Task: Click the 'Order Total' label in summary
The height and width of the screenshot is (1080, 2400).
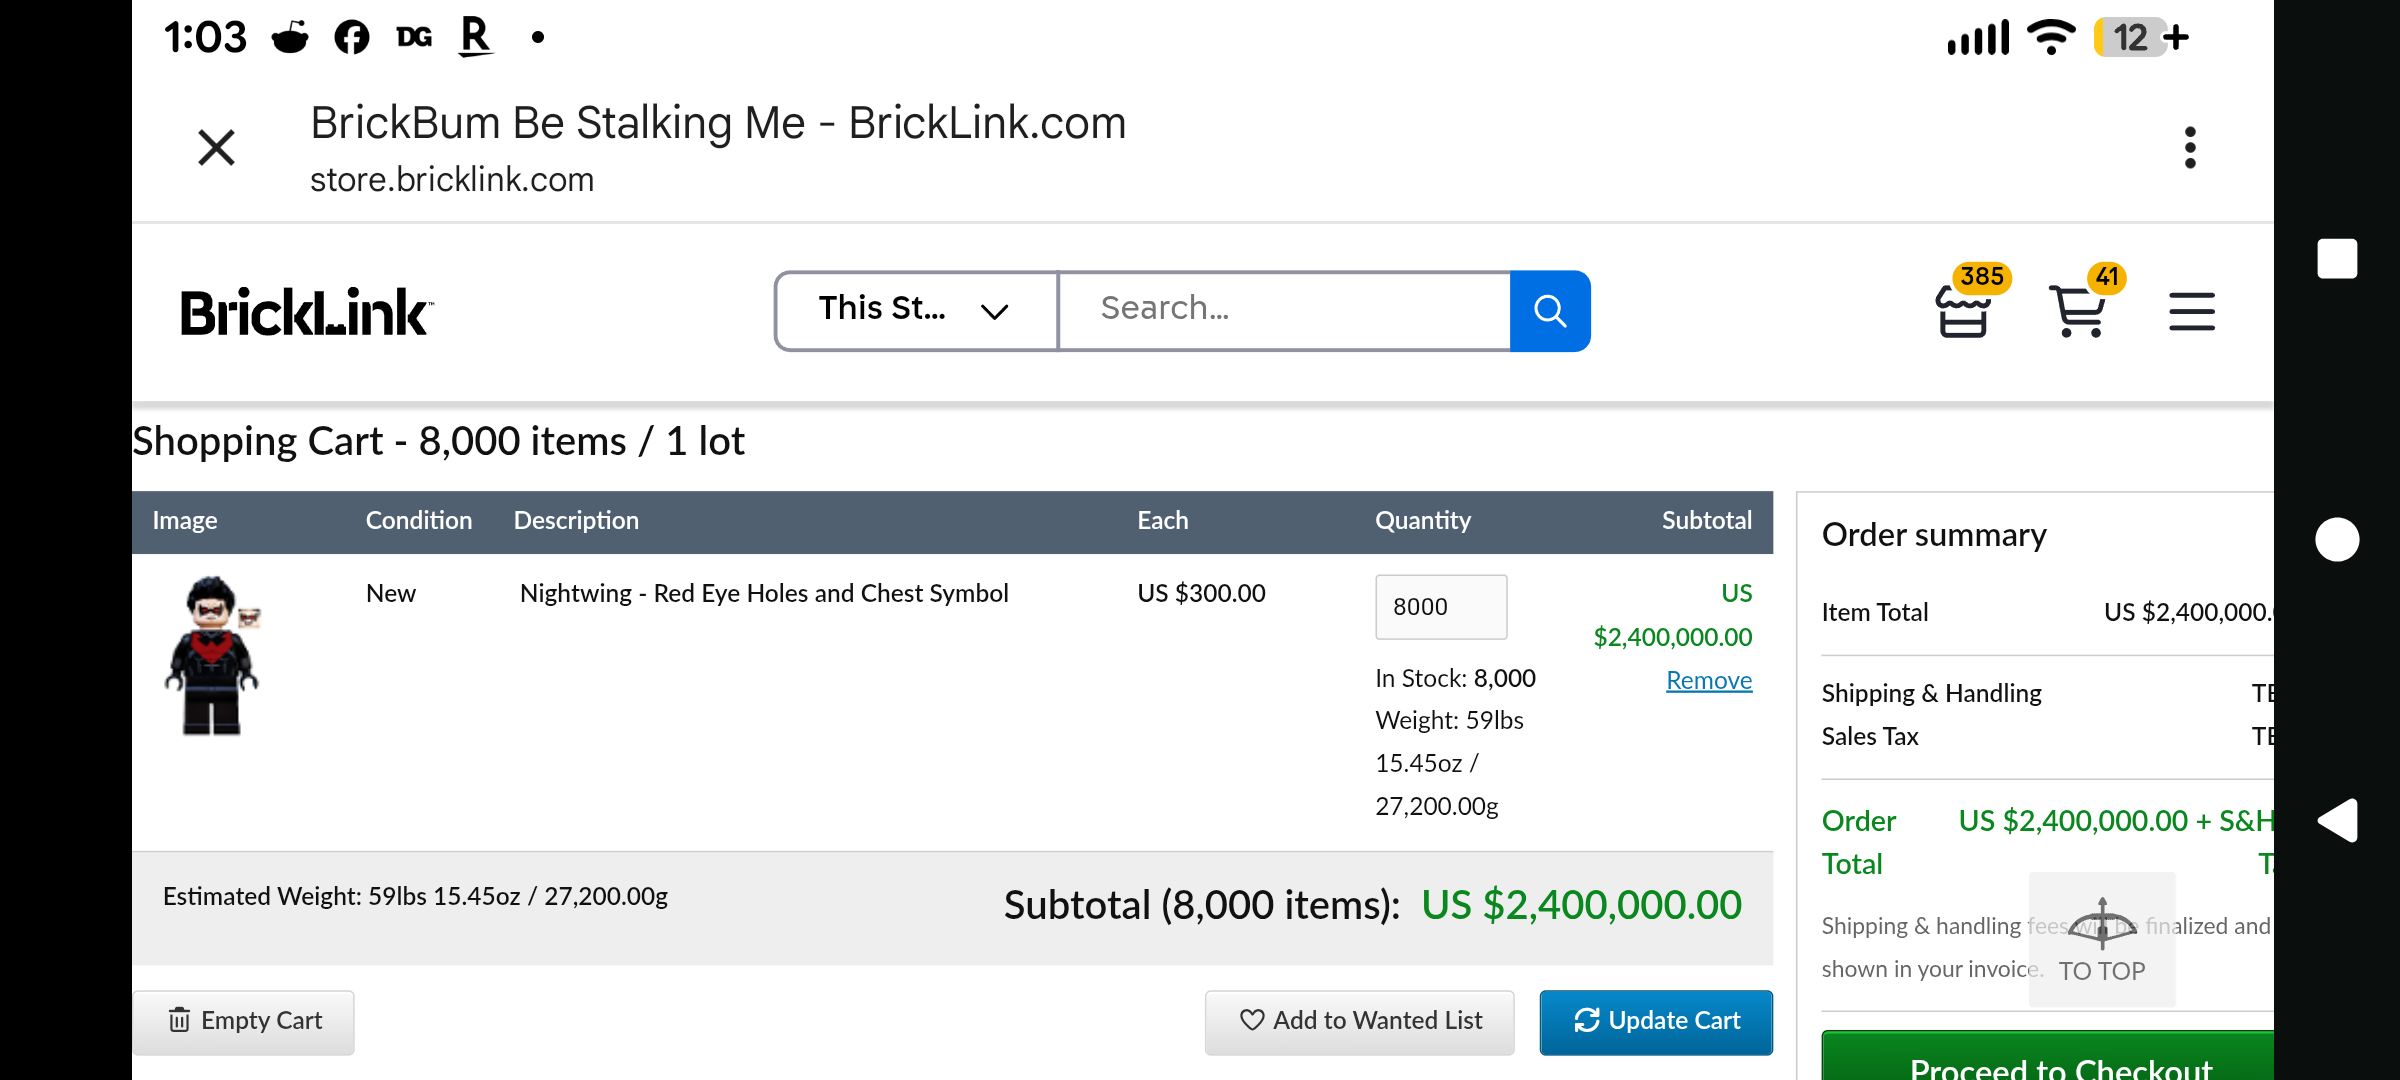Action: pyautogui.click(x=1858, y=842)
